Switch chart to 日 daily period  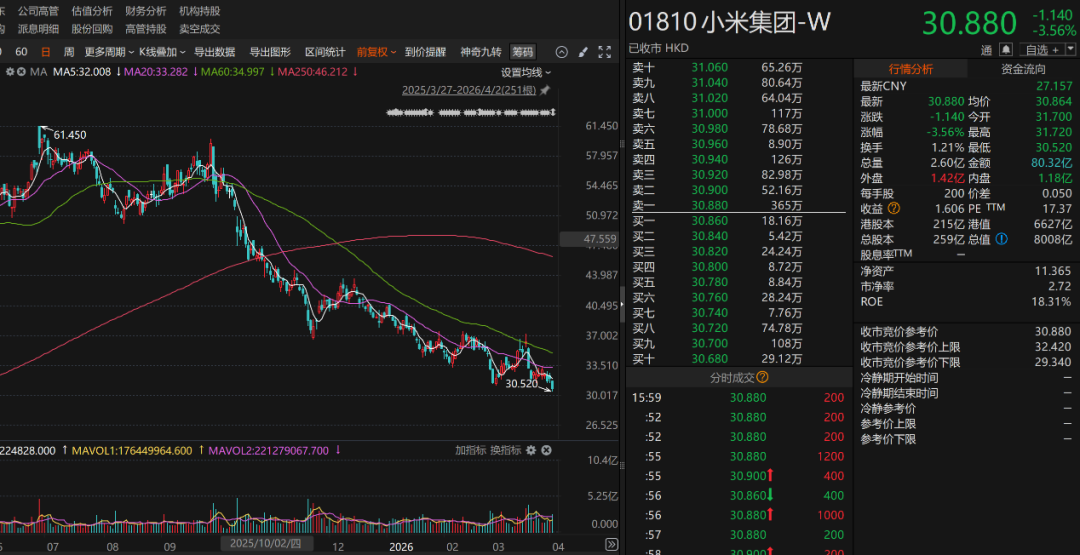tap(45, 52)
